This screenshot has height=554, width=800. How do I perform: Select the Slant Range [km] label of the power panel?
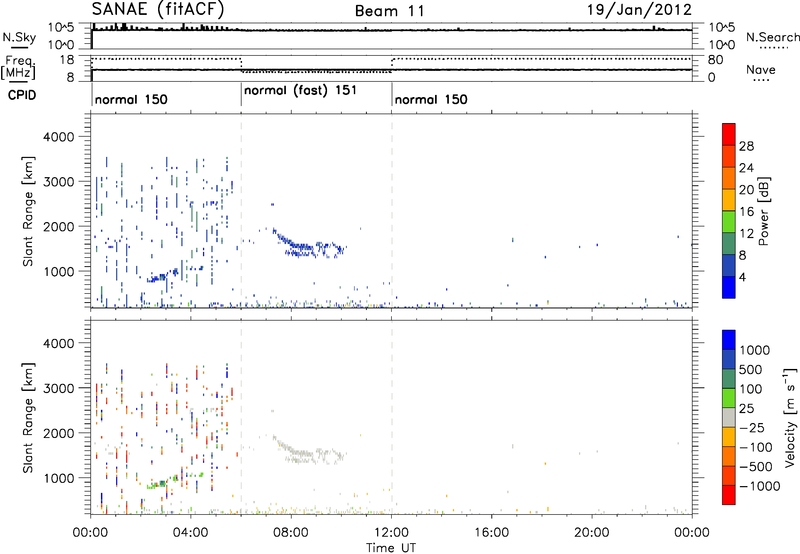pos(28,211)
